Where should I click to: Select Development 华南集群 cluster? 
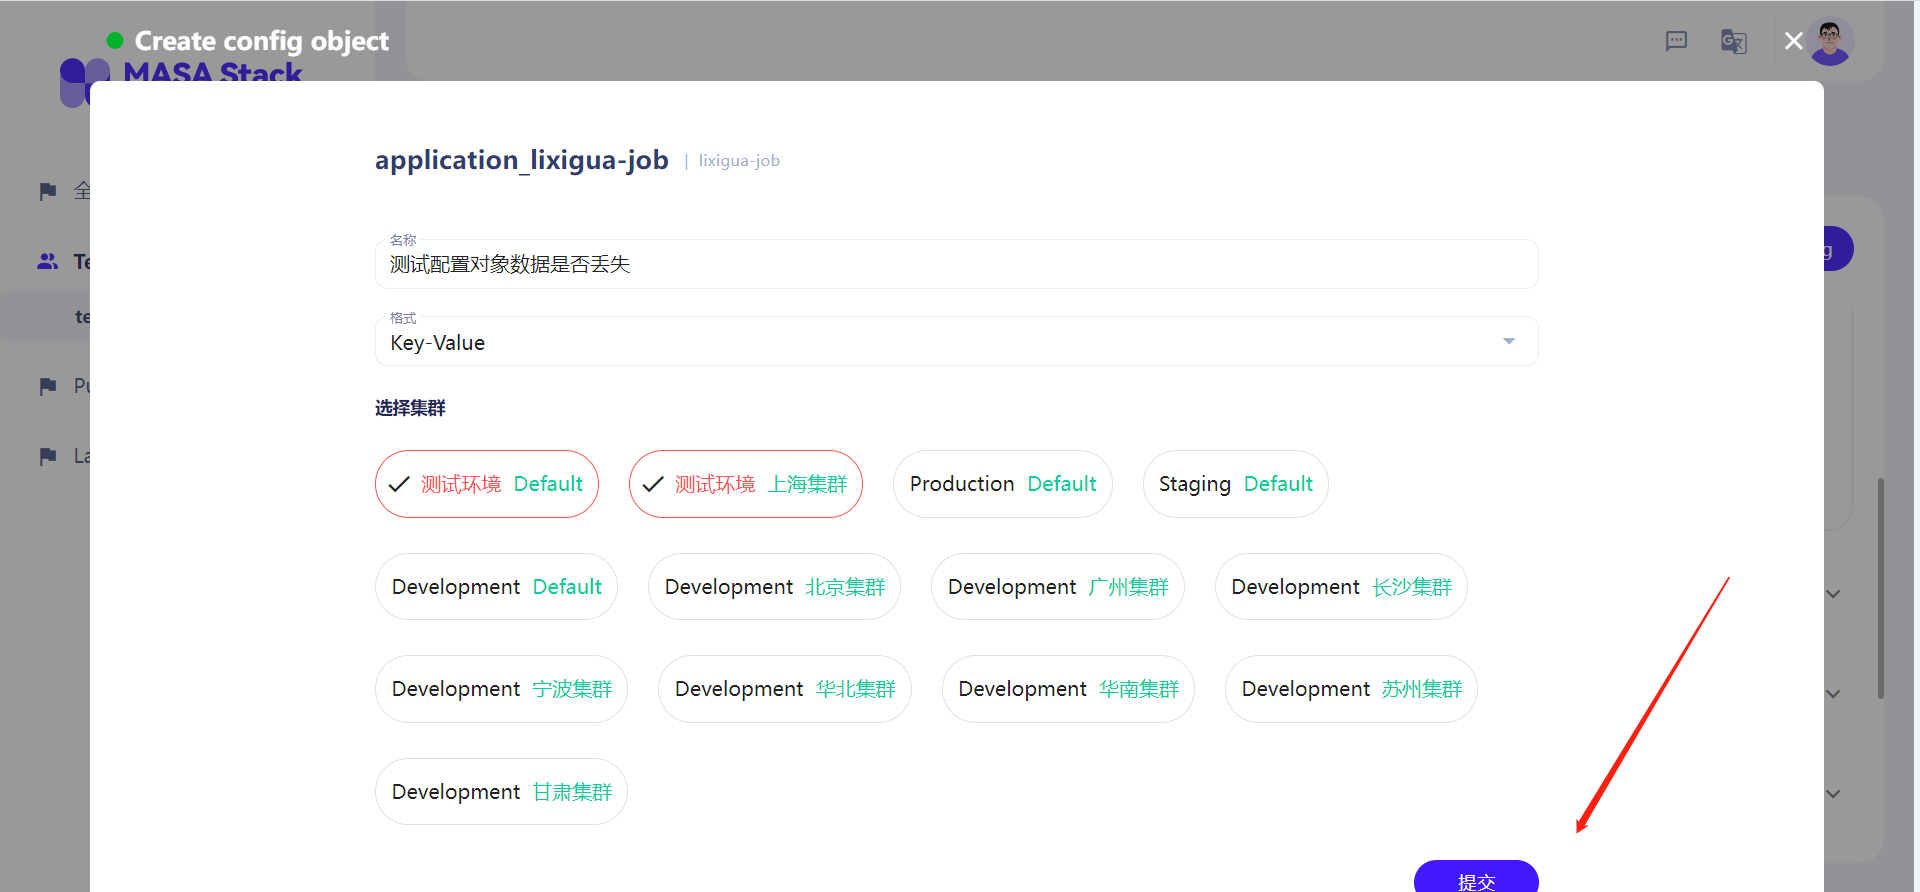tap(1068, 689)
